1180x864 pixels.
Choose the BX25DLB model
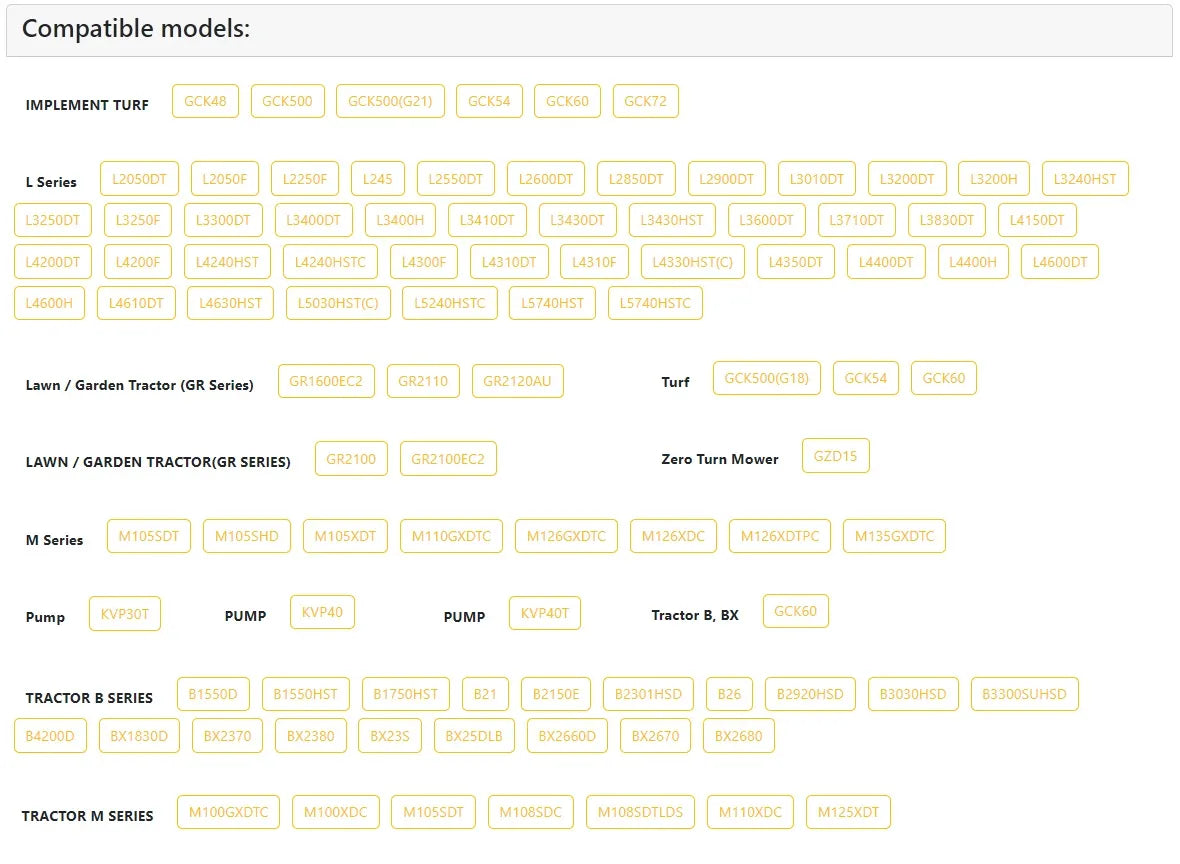(x=474, y=736)
